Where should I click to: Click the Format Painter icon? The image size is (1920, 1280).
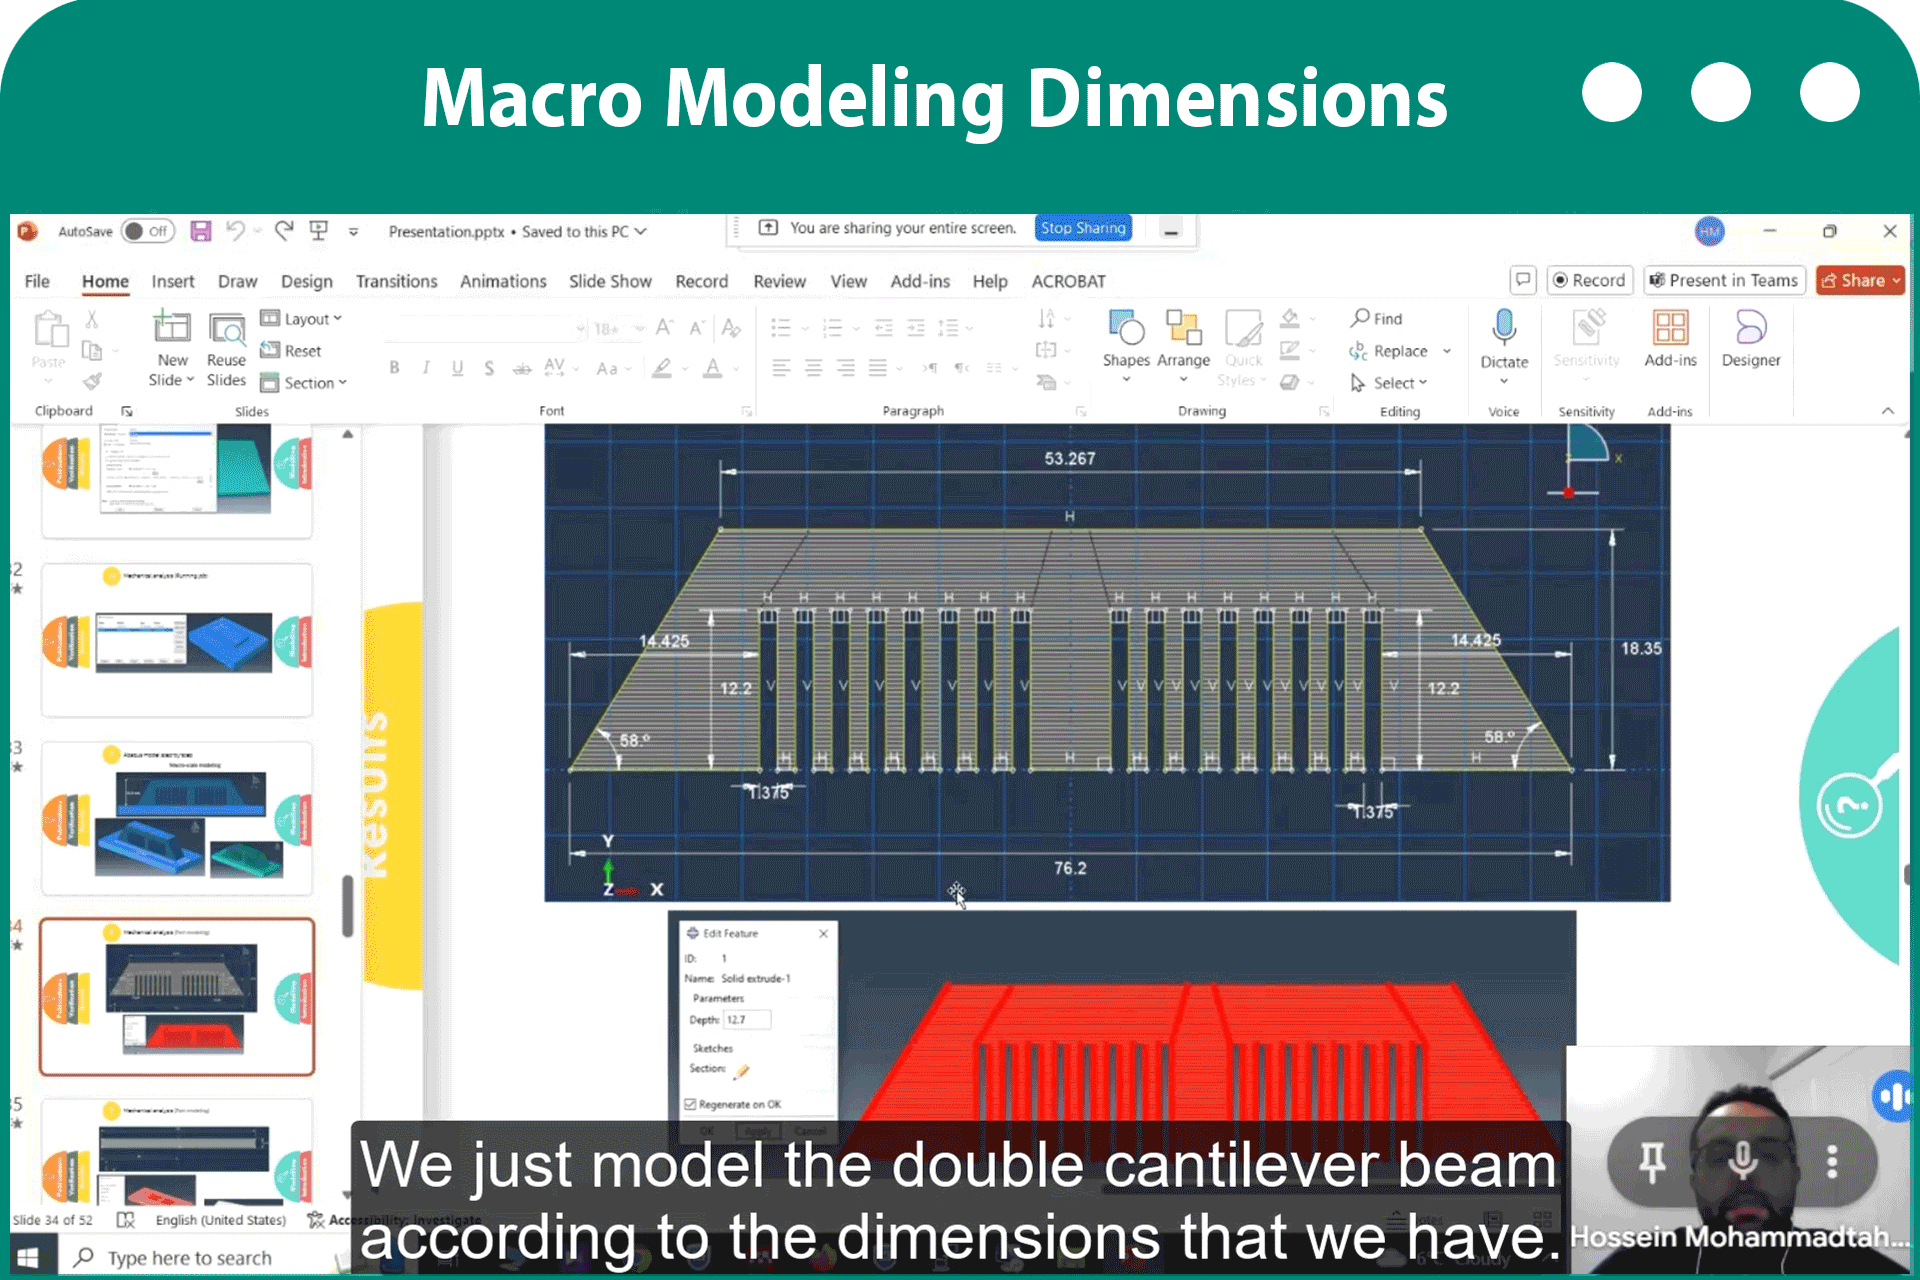(92, 381)
